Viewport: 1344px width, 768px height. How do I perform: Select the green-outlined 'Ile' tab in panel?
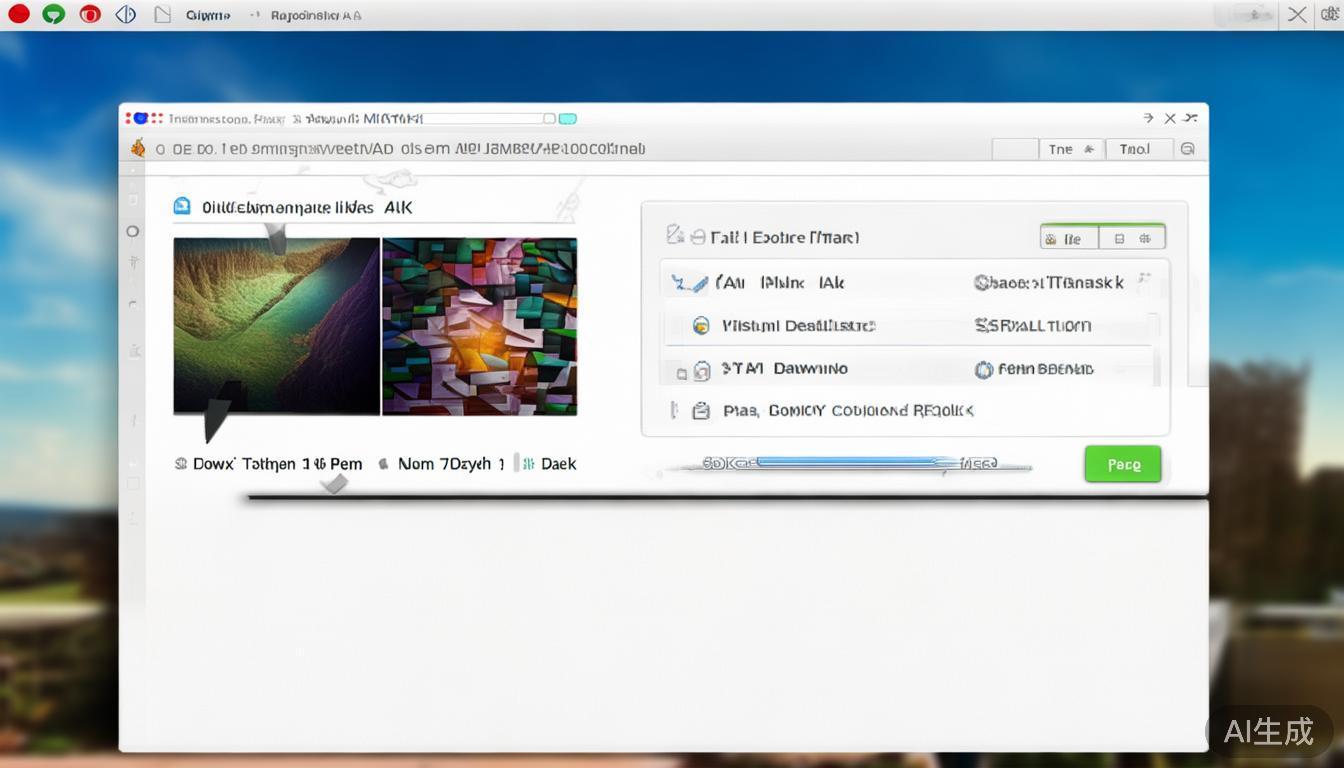pyautogui.click(x=1069, y=239)
